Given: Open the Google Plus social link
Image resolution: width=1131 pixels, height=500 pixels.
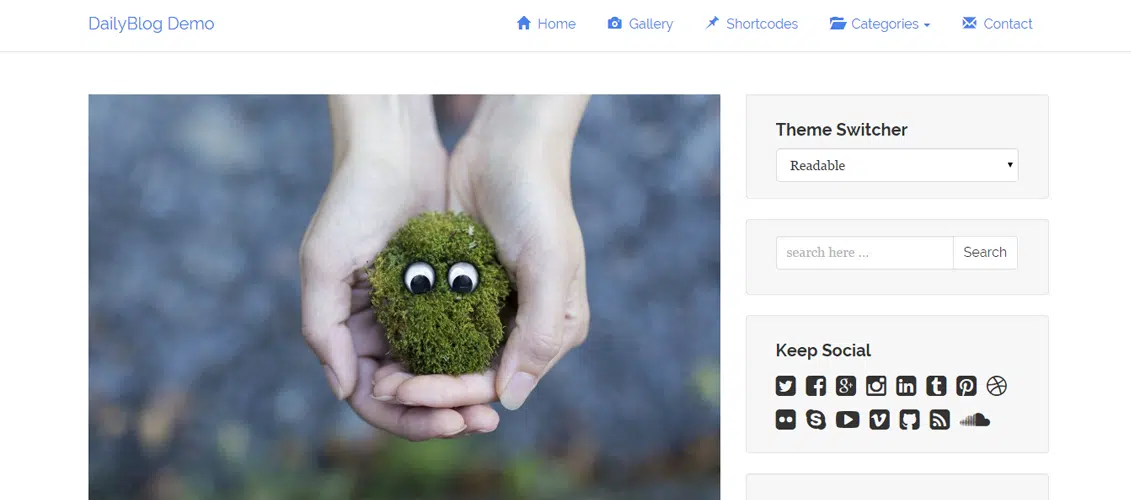Looking at the screenshot, I should pyautogui.click(x=846, y=386).
